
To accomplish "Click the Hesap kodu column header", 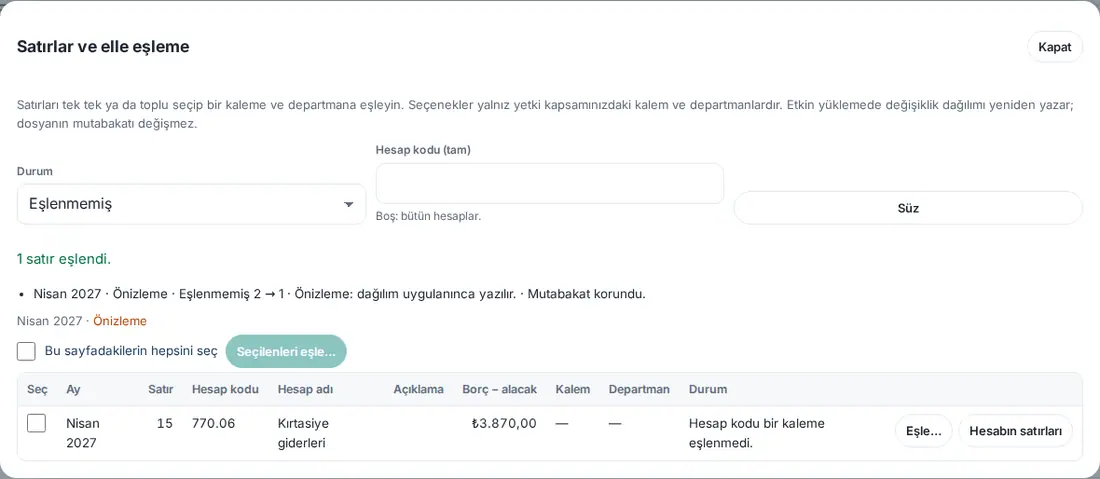I will [x=225, y=389].
